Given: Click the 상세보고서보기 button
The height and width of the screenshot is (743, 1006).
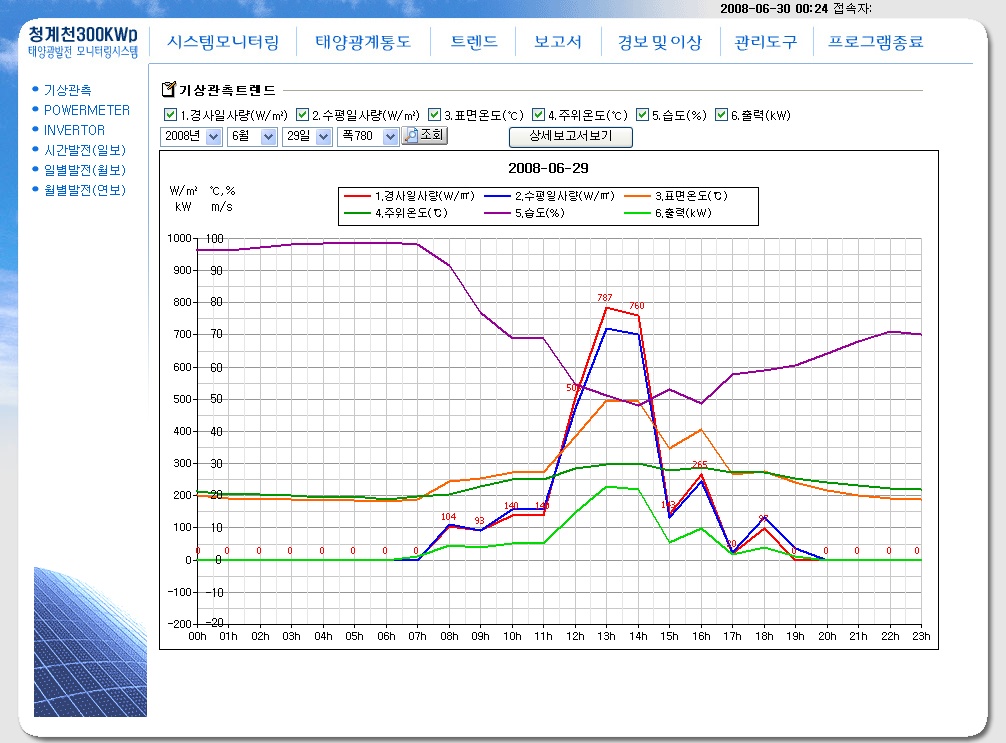Looking at the screenshot, I should pos(570,136).
